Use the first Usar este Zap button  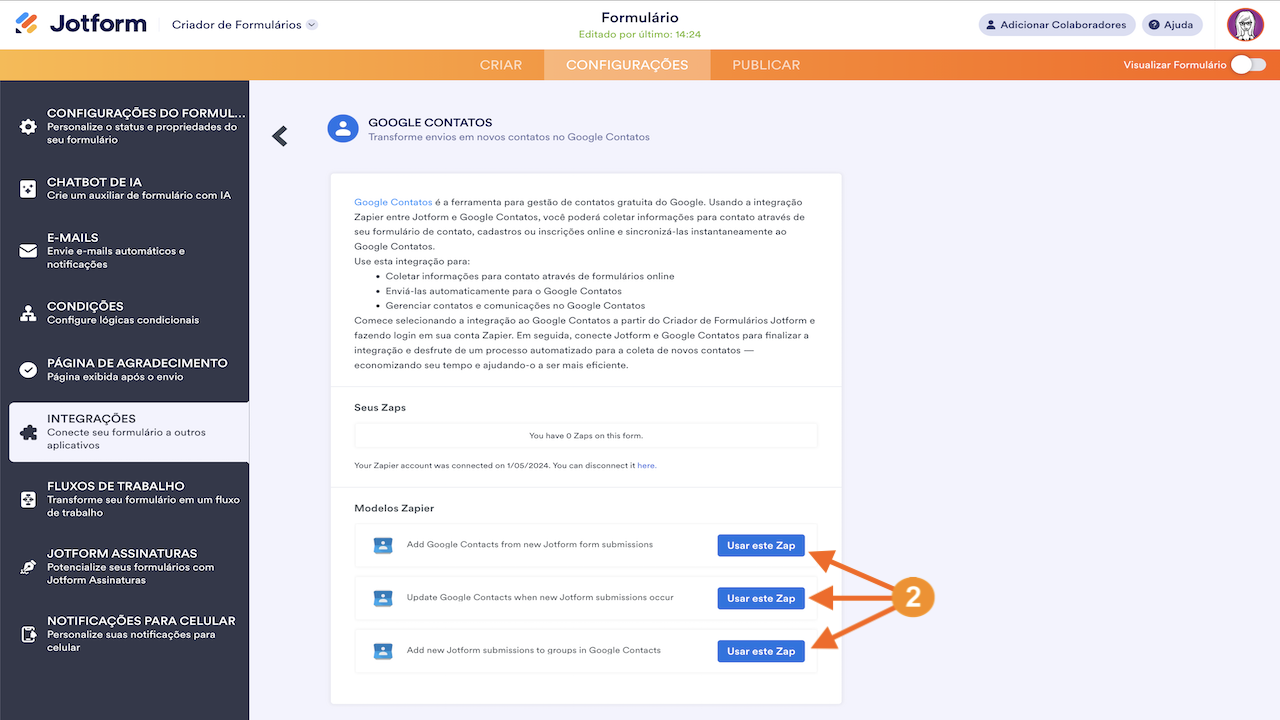(x=761, y=545)
